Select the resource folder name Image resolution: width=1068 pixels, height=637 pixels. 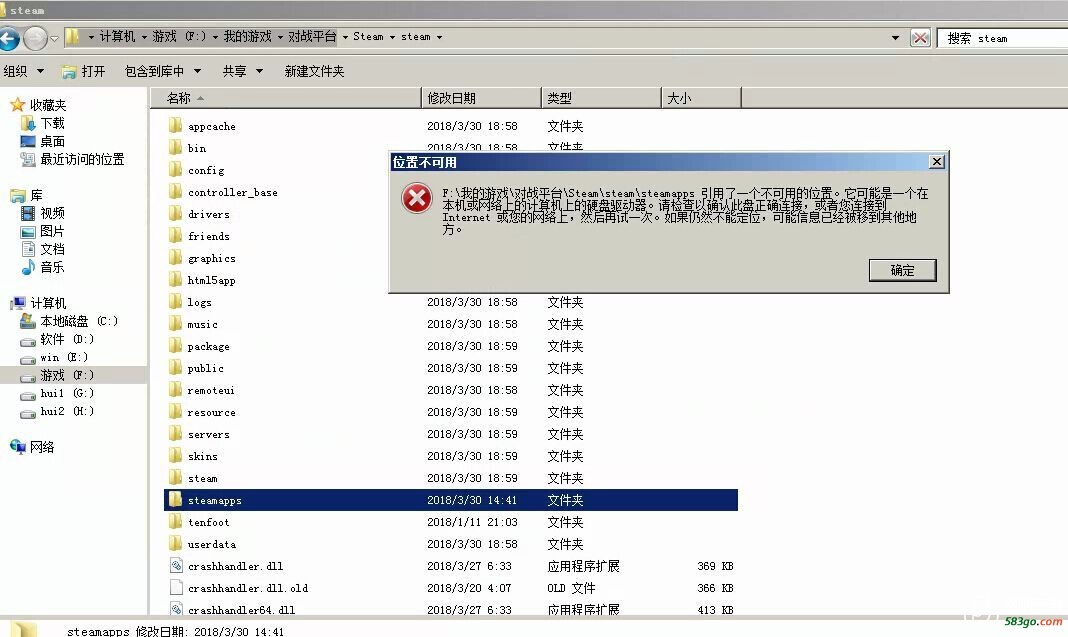click(x=211, y=412)
